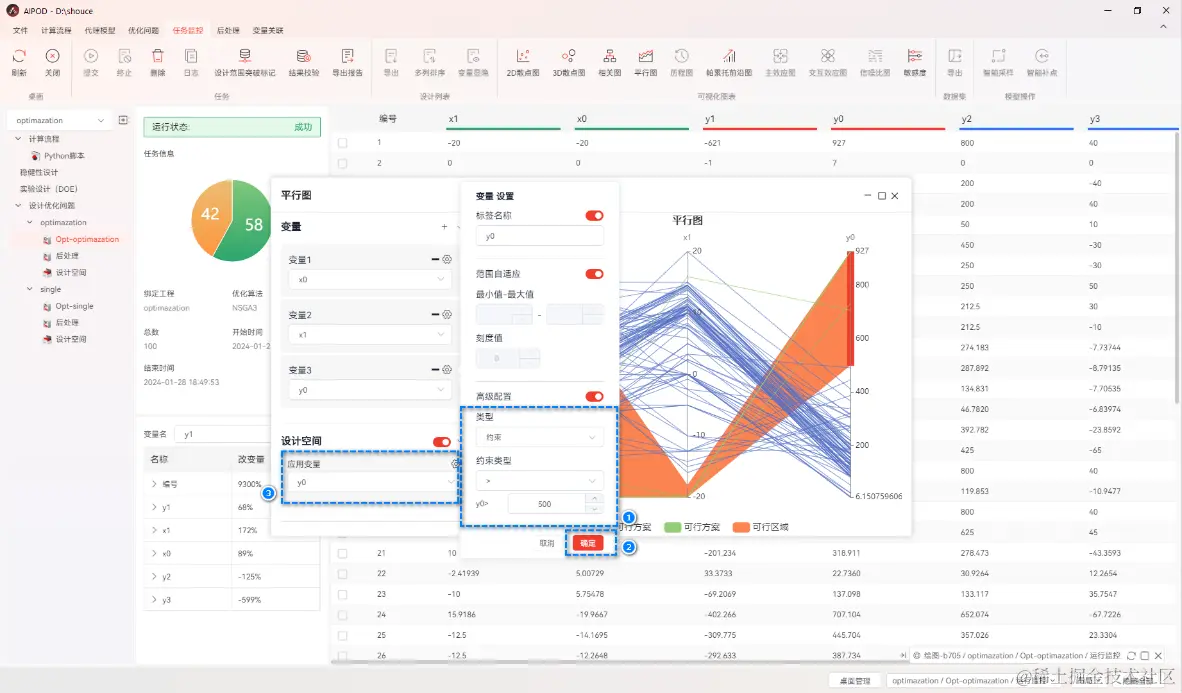Check the checkbox for table row 22

[343, 574]
